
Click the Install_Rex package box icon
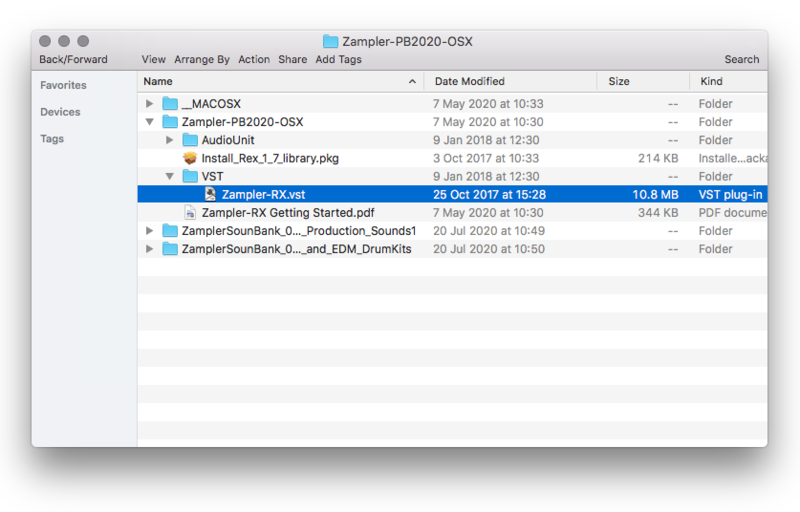[190, 158]
